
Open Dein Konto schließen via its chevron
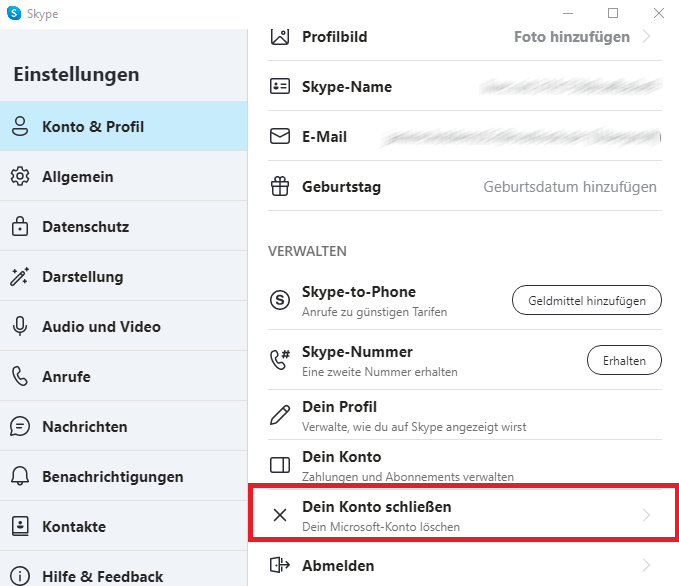[647, 515]
